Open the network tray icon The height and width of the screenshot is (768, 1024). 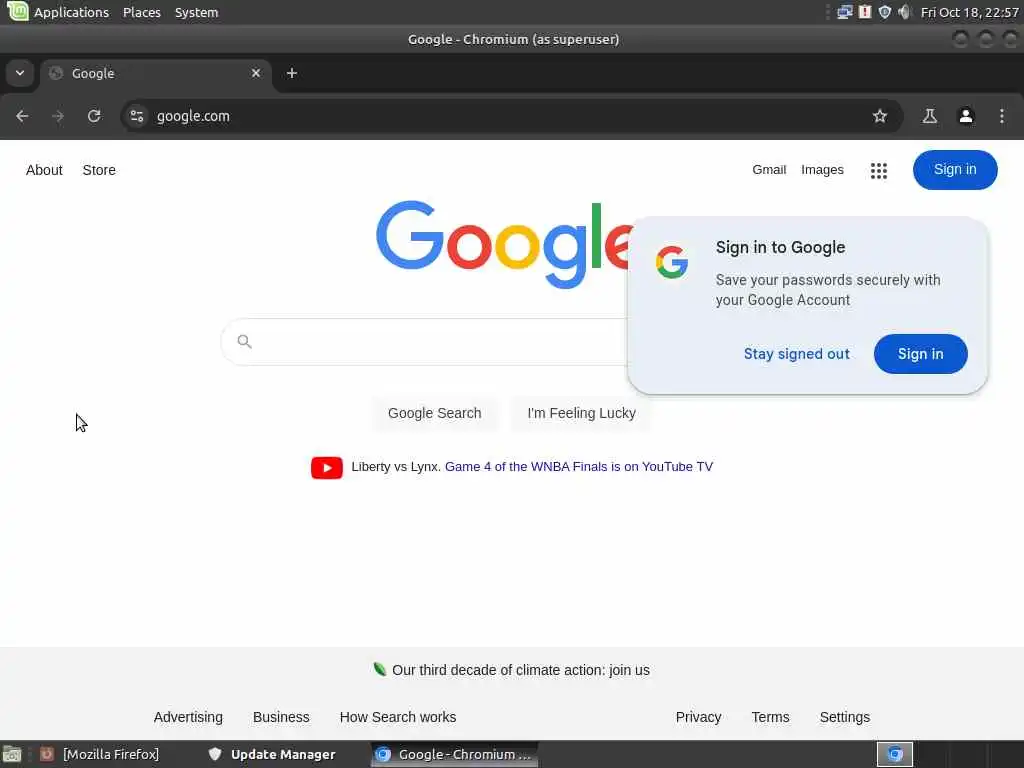pos(844,12)
